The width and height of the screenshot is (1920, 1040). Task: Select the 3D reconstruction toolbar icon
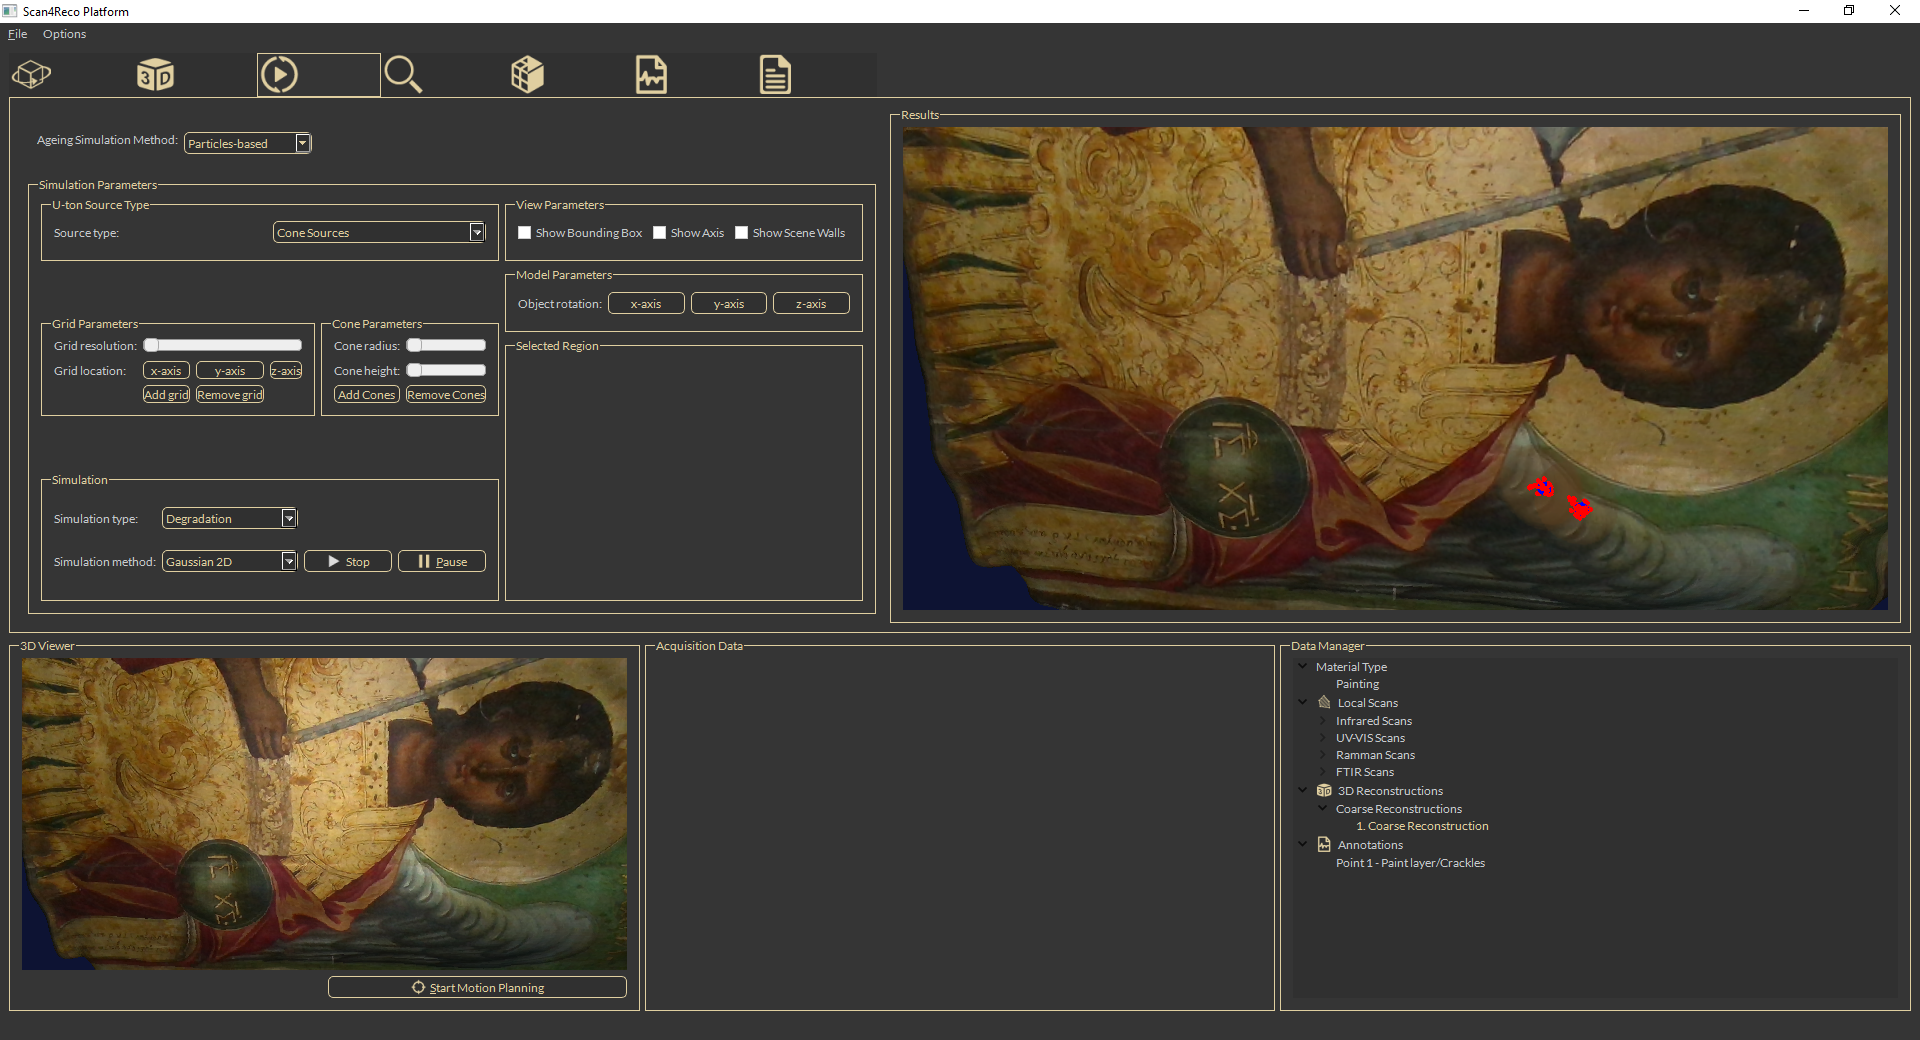(x=155, y=75)
